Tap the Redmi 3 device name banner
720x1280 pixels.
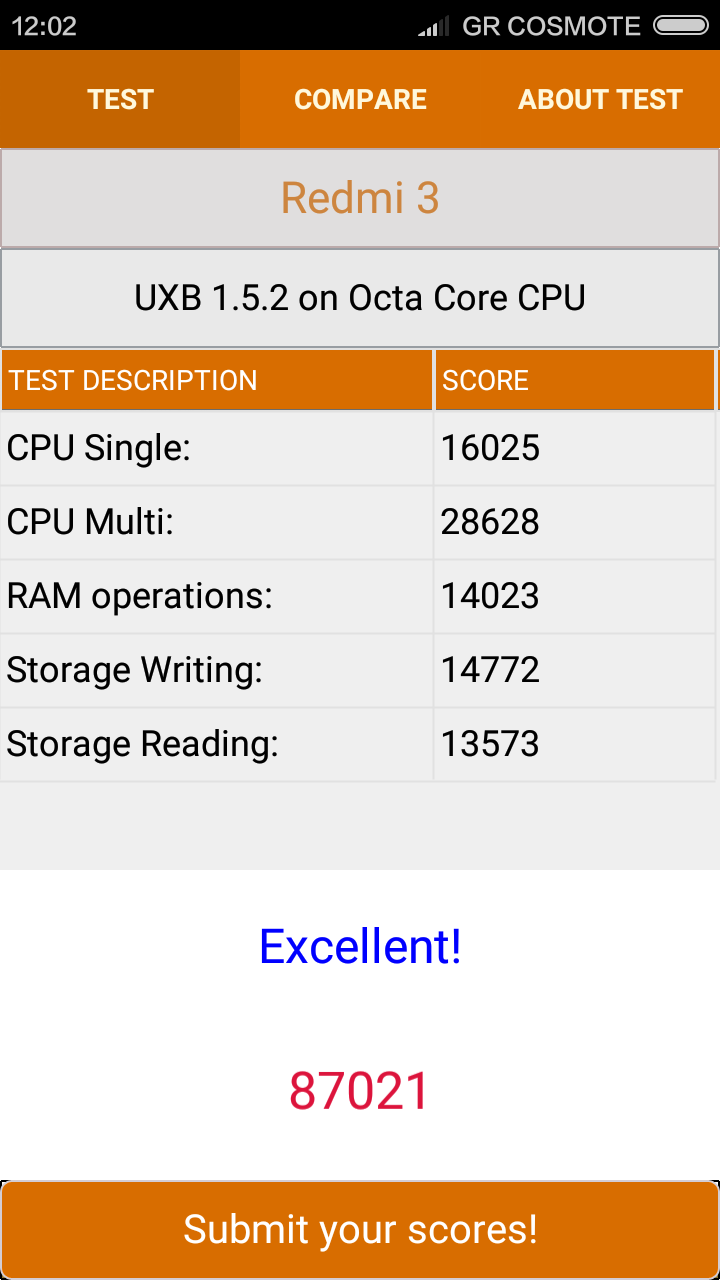pos(360,198)
